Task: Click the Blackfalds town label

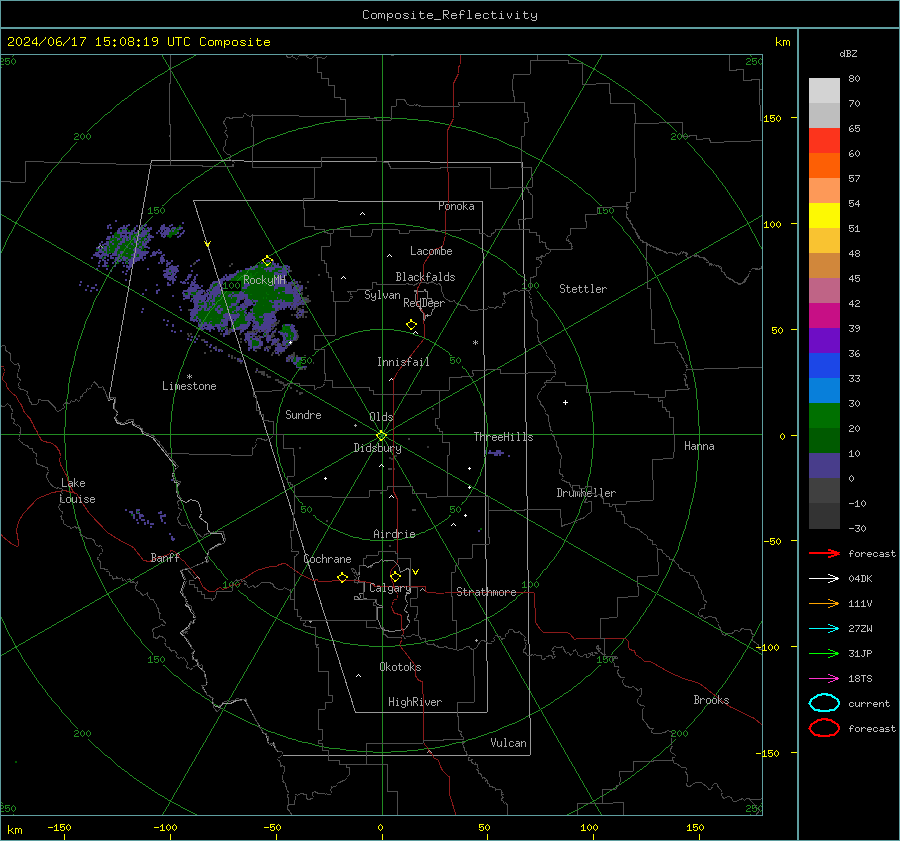Action: [x=425, y=277]
